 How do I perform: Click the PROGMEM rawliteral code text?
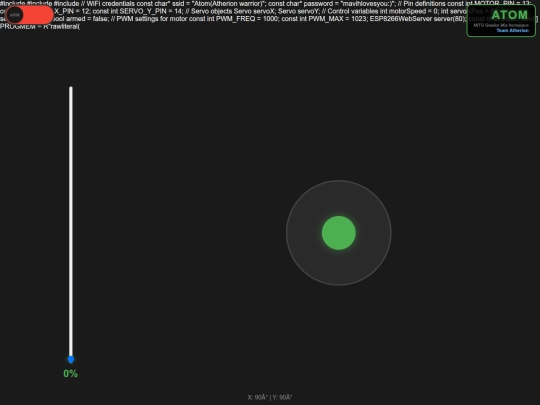click(x=40, y=27)
